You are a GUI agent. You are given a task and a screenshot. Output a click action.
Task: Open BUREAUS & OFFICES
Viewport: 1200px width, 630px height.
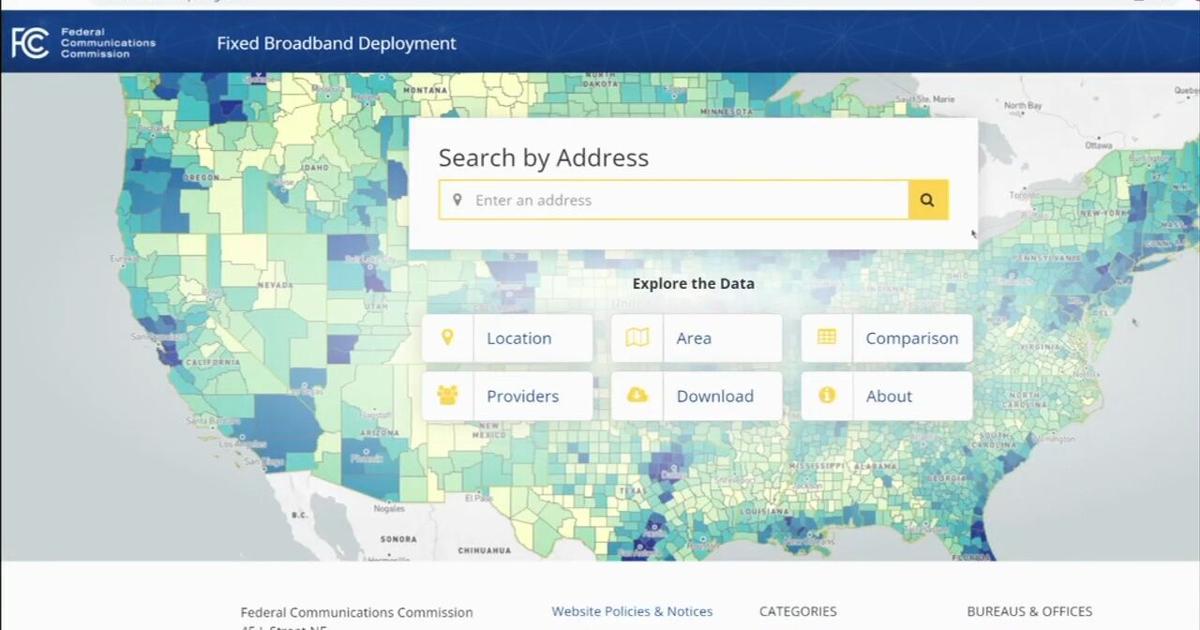pos(1030,611)
